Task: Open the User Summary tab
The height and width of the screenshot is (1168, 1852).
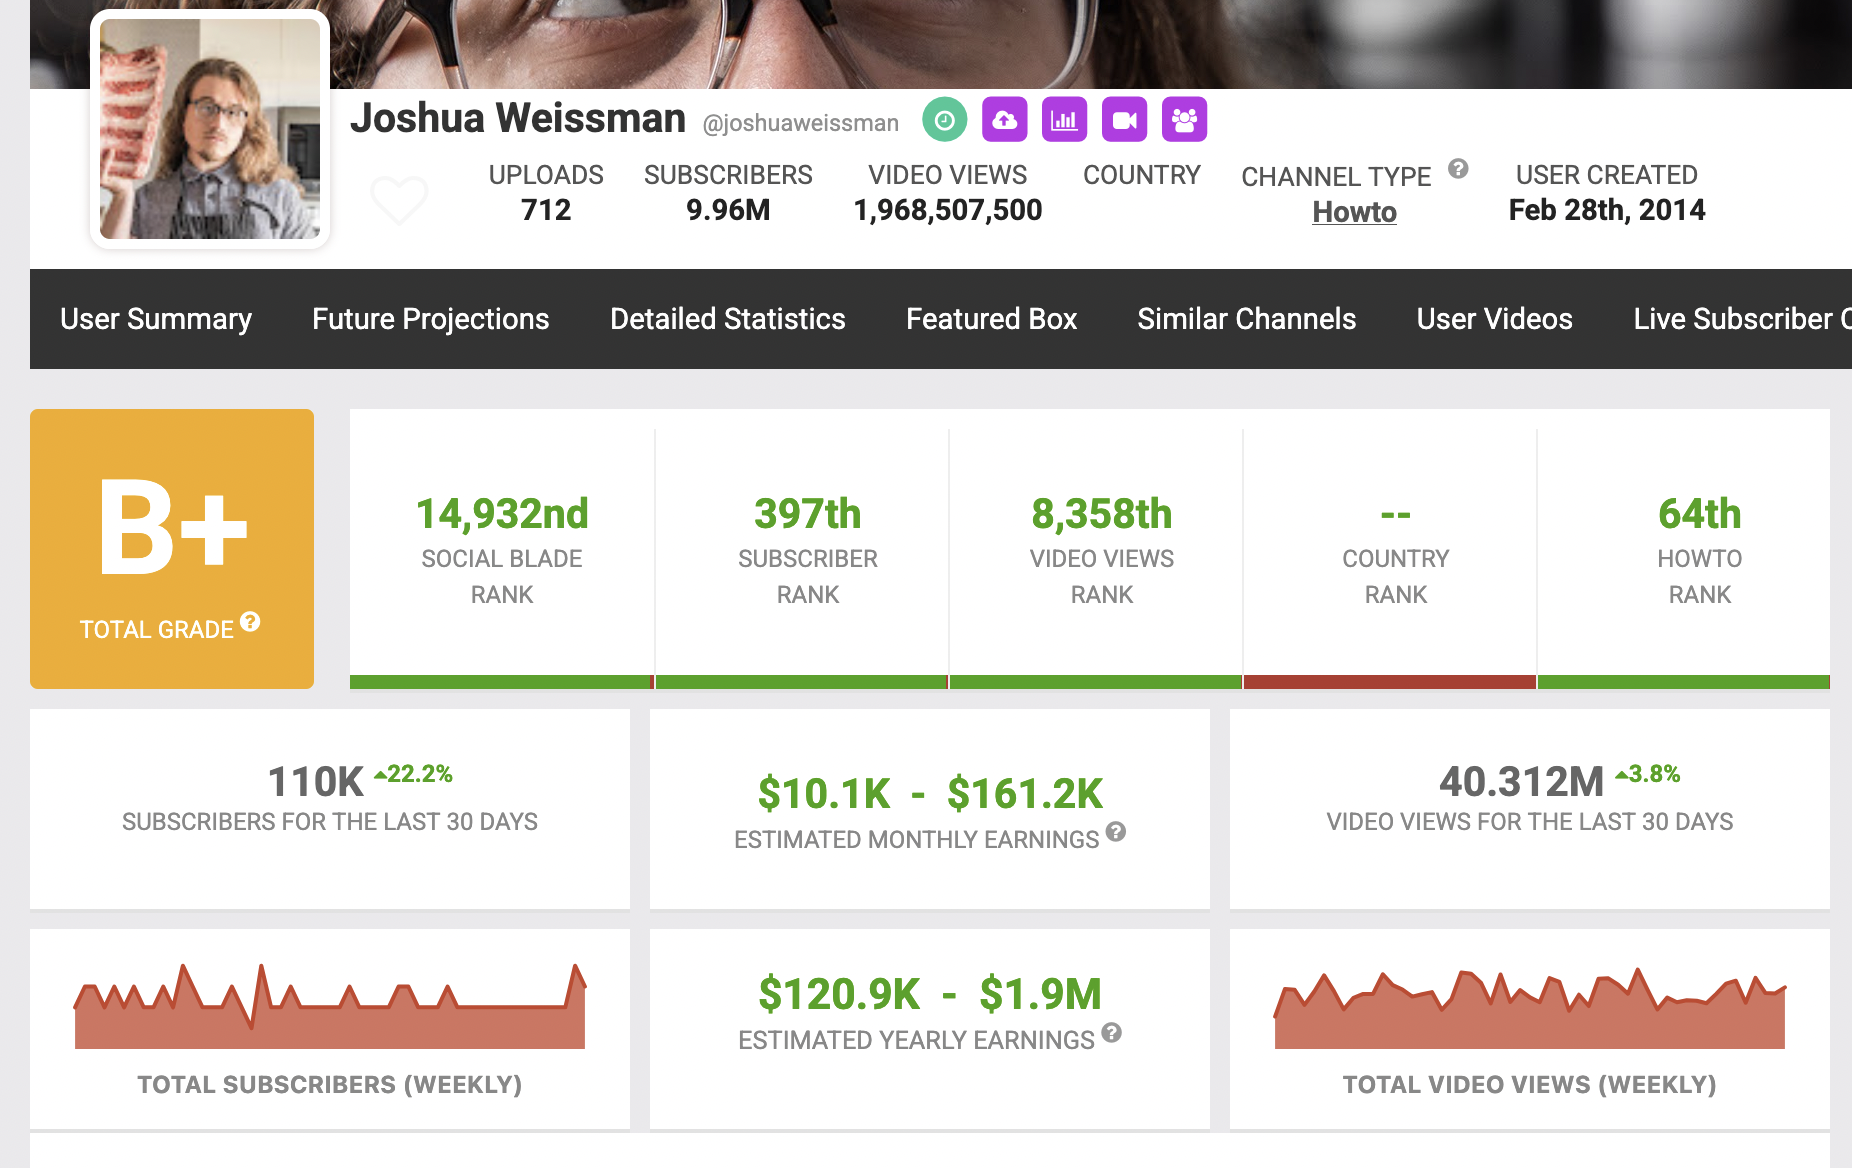Action: point(156,319)
